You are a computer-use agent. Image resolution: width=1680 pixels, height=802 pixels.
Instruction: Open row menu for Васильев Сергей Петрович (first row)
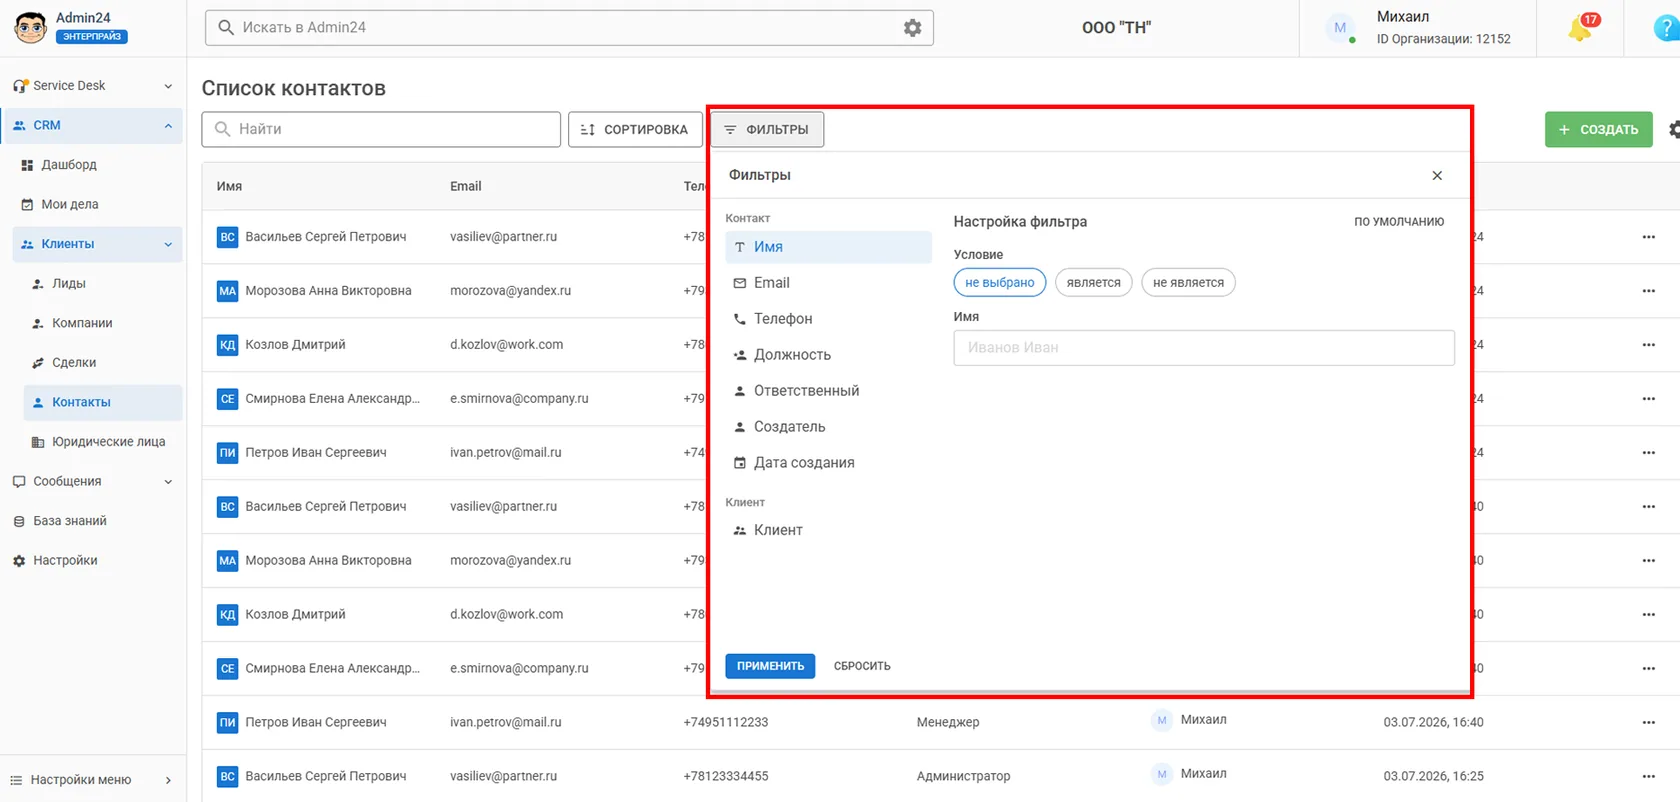[1648, 237]
